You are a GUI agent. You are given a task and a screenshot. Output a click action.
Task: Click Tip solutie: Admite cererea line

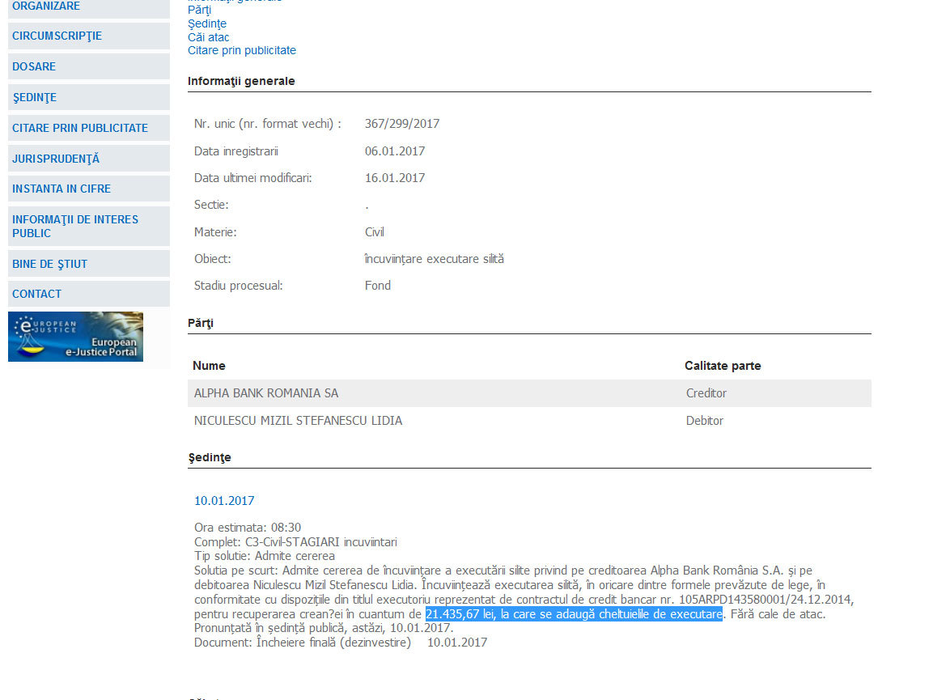click(x=264, y=556)
